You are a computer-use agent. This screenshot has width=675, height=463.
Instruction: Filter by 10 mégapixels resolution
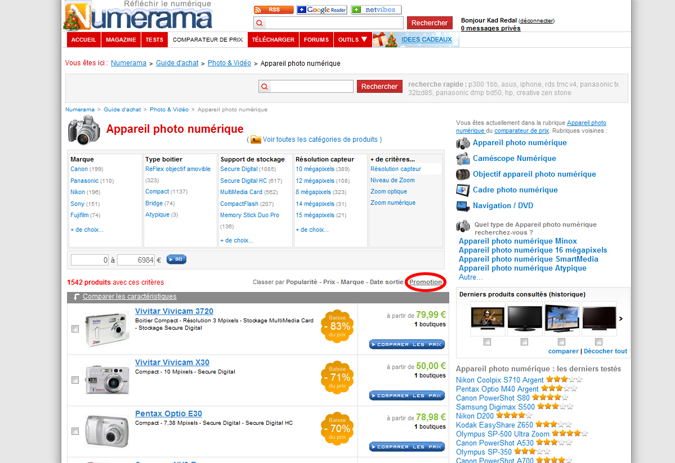315,169
